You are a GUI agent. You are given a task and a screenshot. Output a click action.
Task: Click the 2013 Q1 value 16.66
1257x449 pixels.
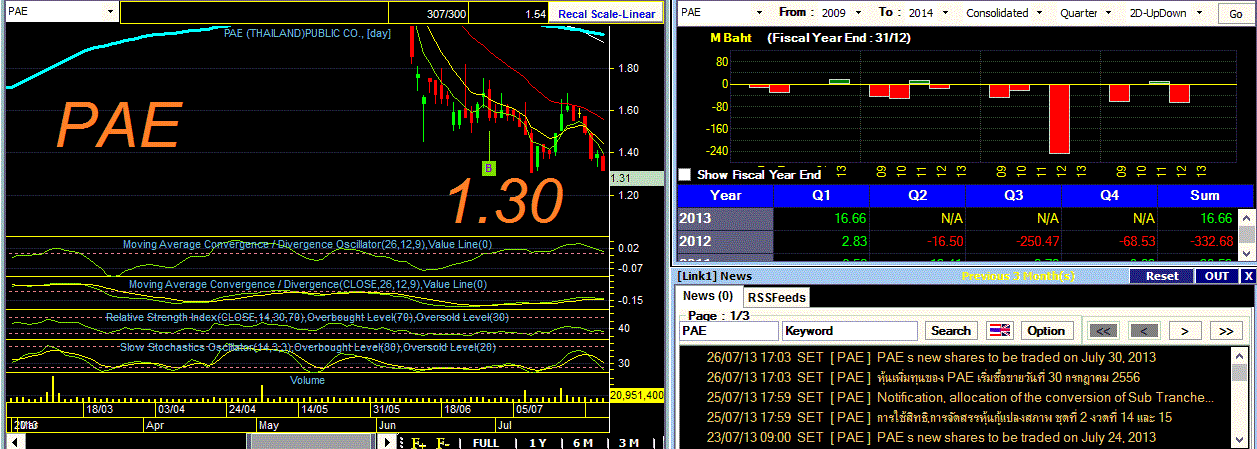point(850,218)
